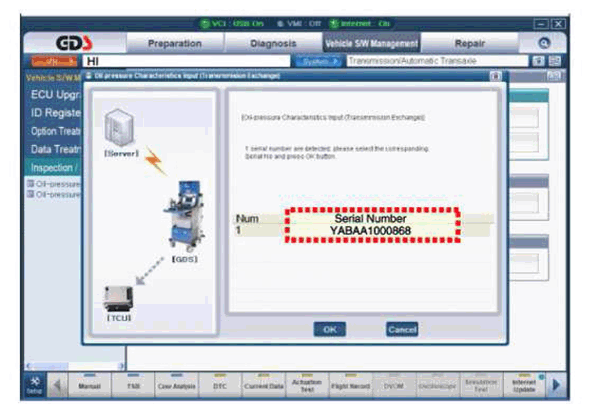Click the right arrow on bottom toolbar
The image size is (591, 413).
(556, 385)
